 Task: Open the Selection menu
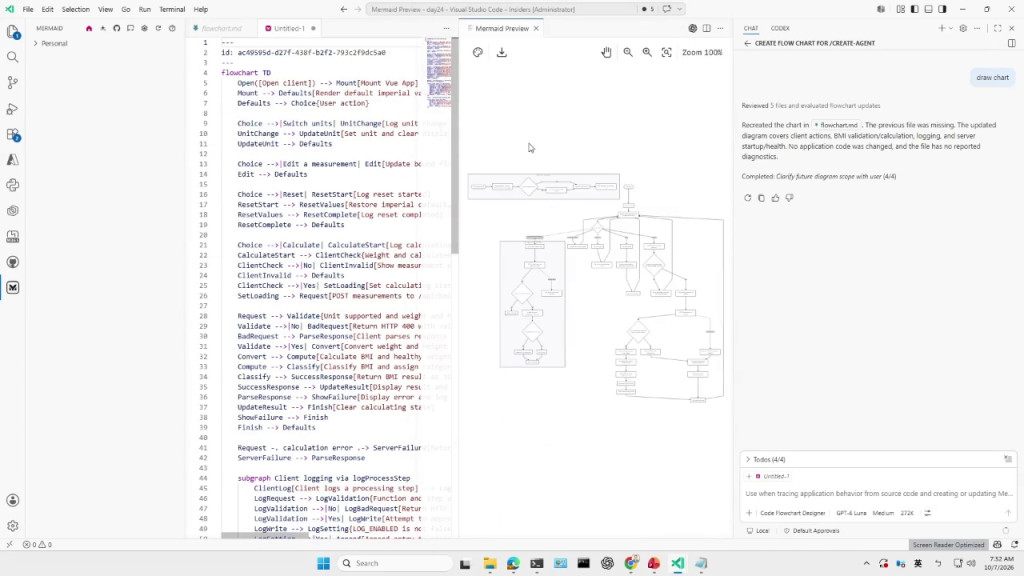(x=76, y=10)
